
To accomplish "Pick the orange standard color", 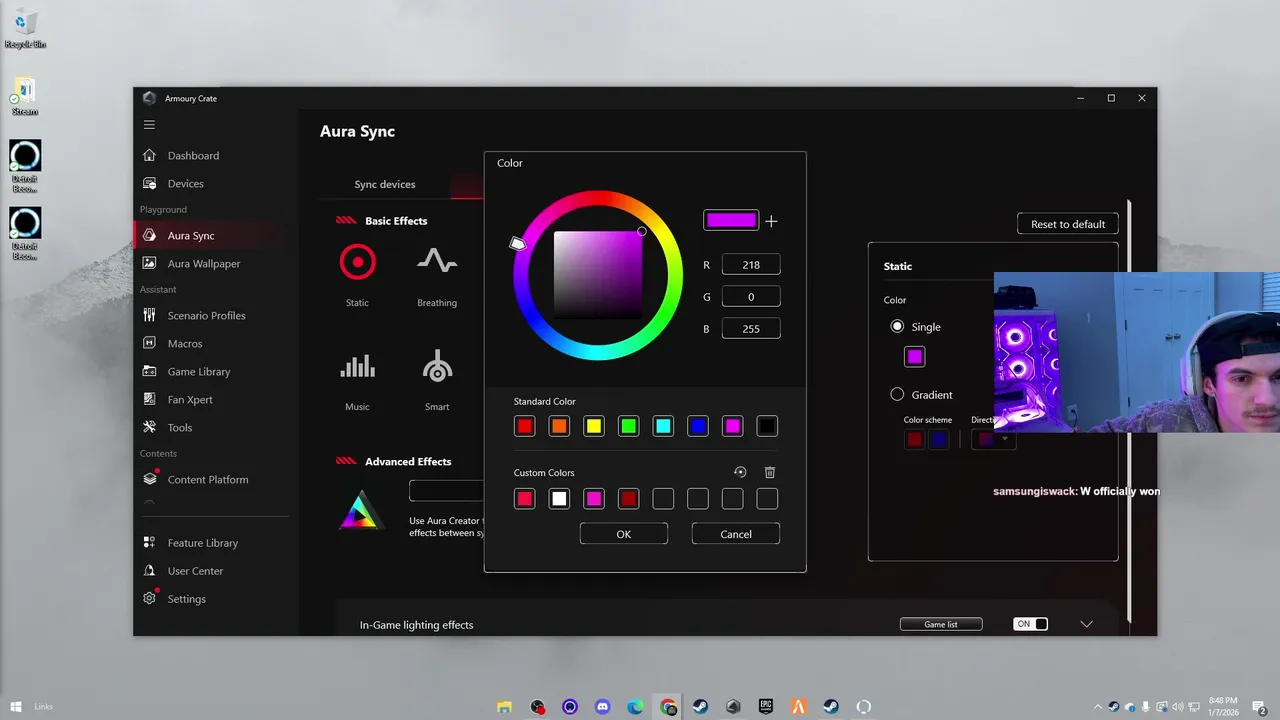I will point(559,426).
